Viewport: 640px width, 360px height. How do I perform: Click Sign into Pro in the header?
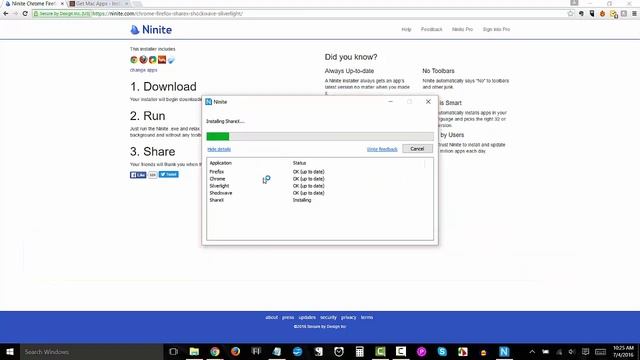coord(496,29)
